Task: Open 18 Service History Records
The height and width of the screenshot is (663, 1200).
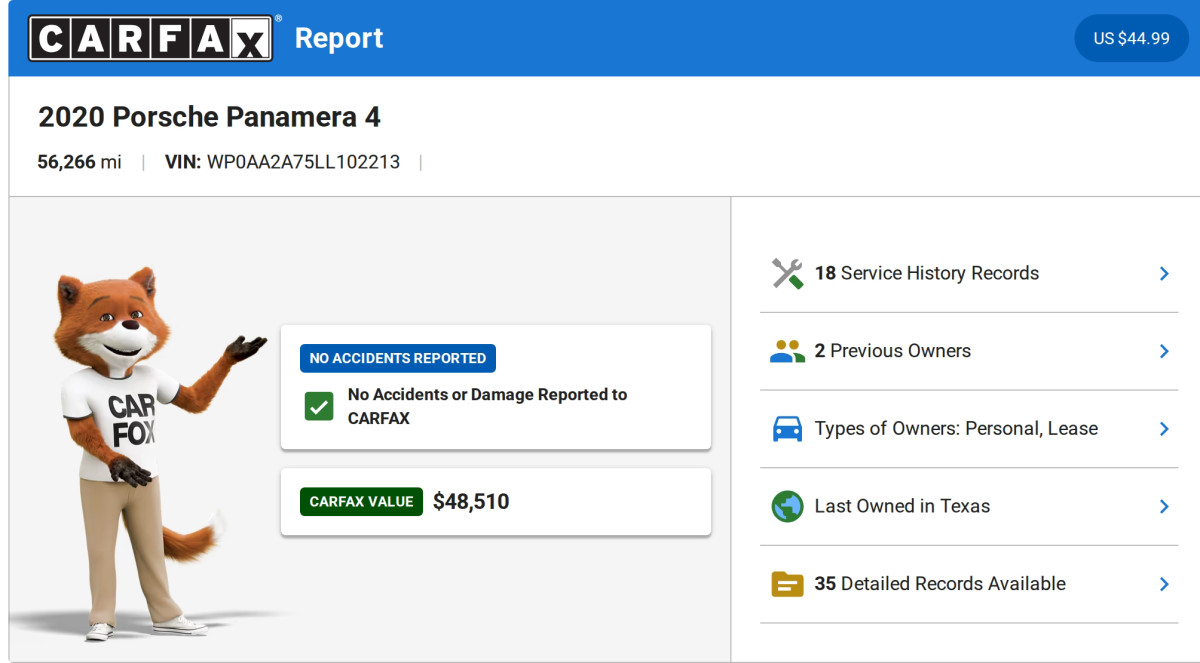Action: click(x=969, y=274)
